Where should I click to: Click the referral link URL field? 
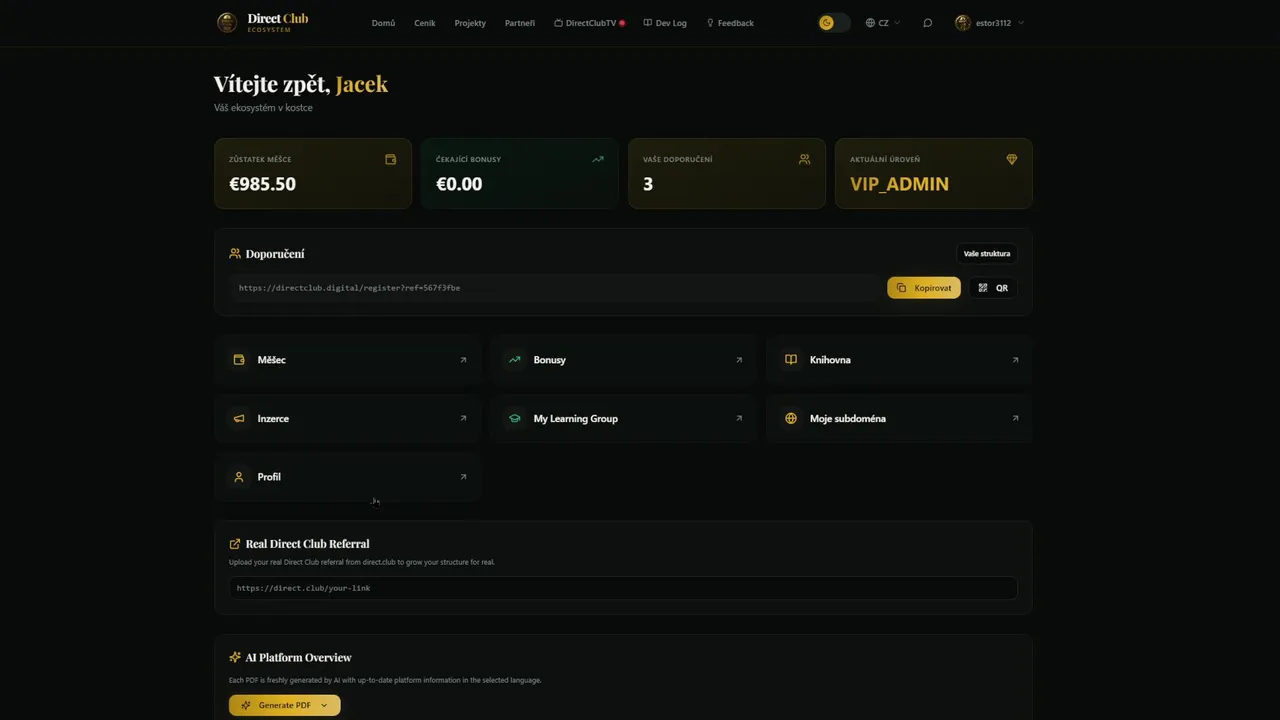(554, 288)
